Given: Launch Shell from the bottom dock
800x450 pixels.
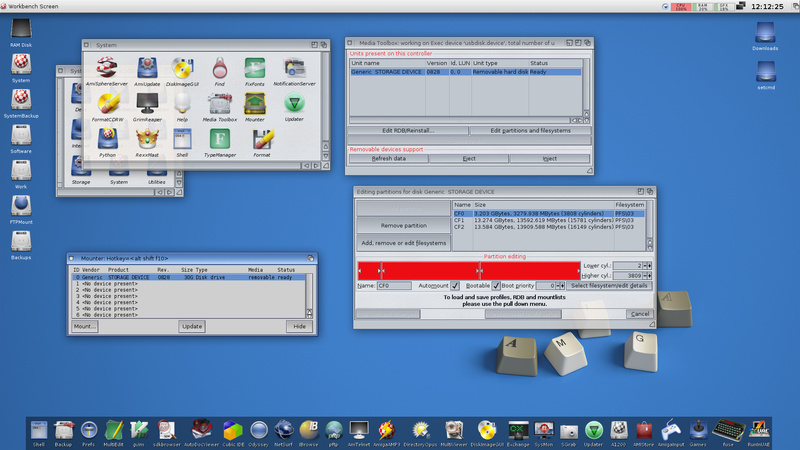Looking at the screenshot, I should pos(38,429).
